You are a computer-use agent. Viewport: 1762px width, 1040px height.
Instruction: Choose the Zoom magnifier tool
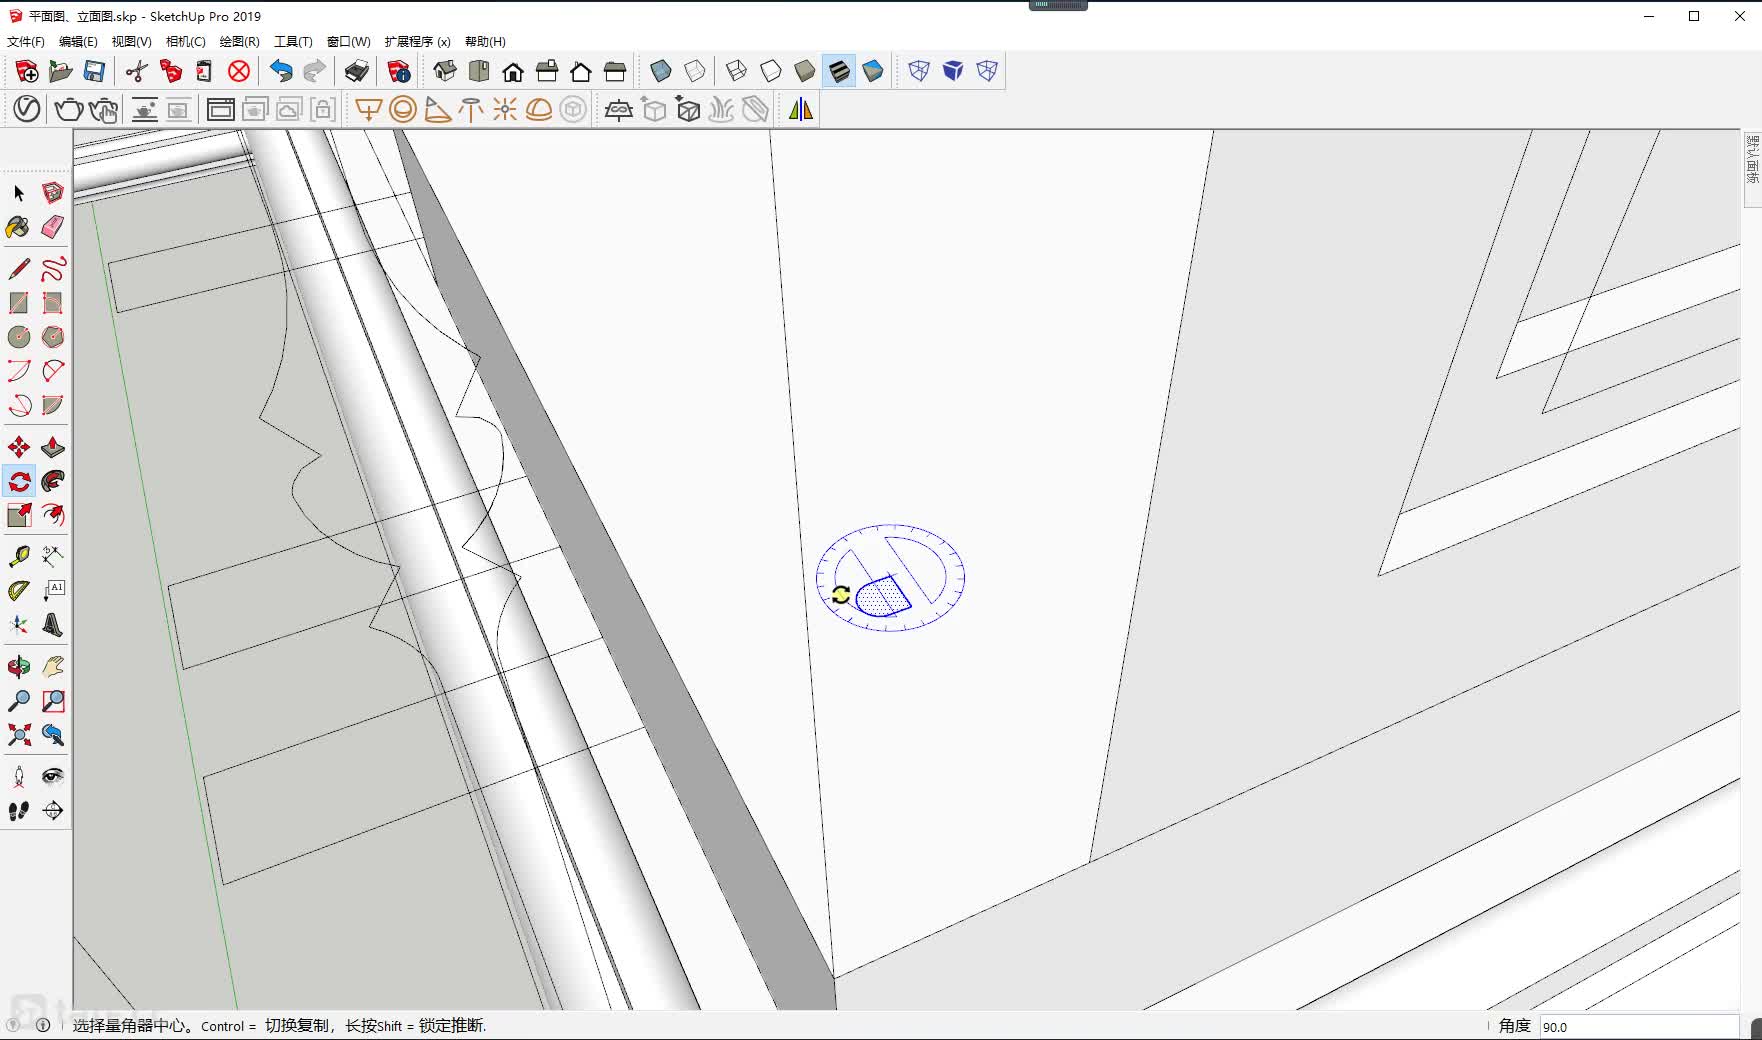[x=19, y=701]
